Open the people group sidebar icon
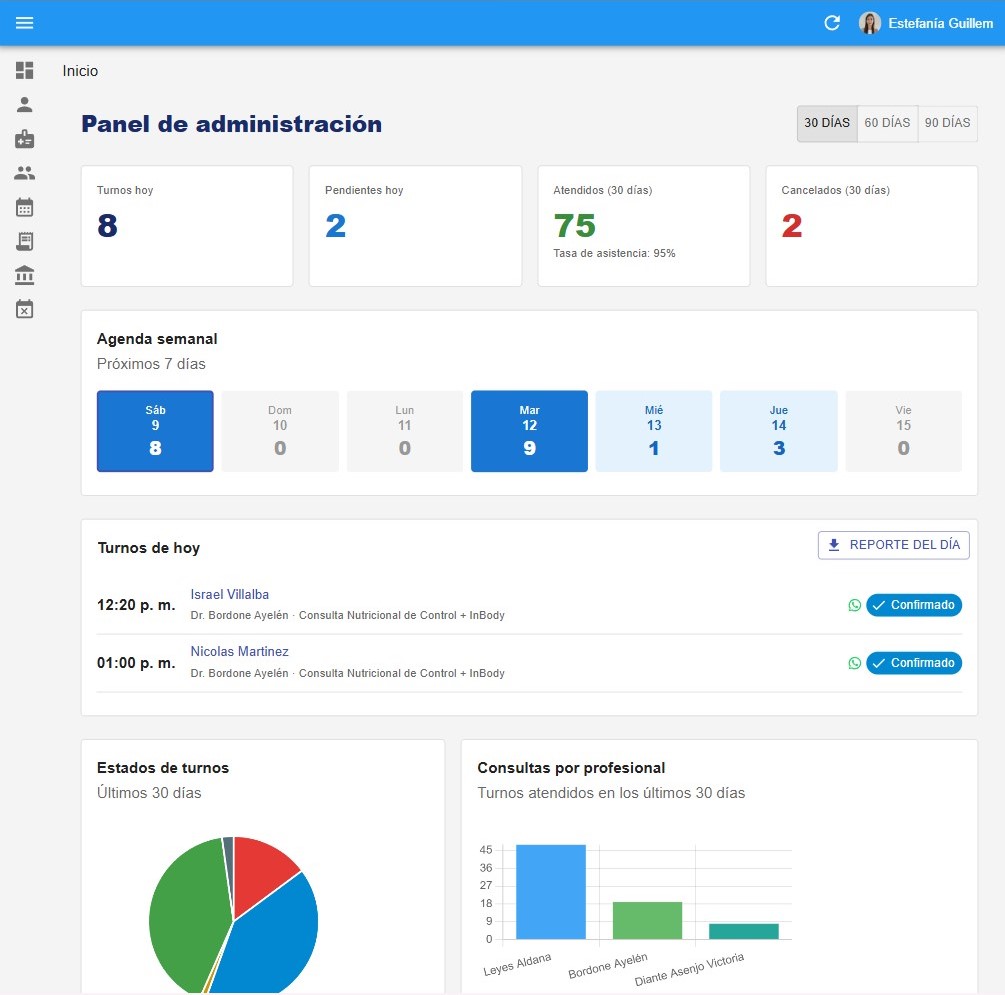This screenshot has height=995, width=1005. [x=24, y=173]
